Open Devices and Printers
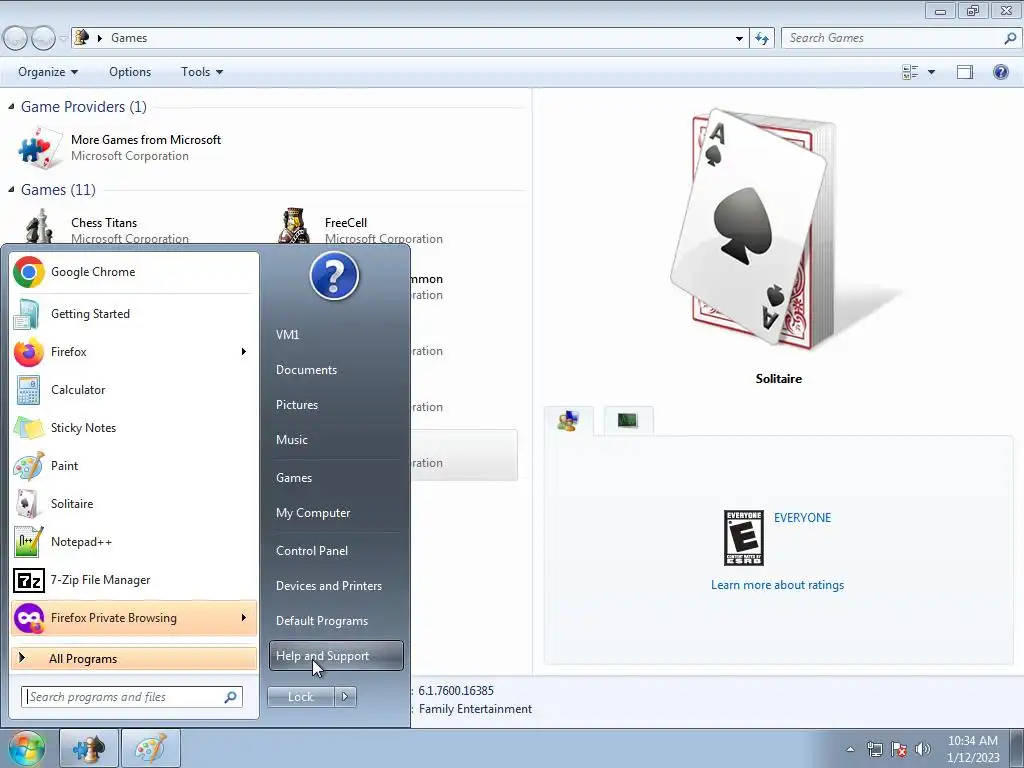This screenshot has height=768, width=1024. click(336, 586)
